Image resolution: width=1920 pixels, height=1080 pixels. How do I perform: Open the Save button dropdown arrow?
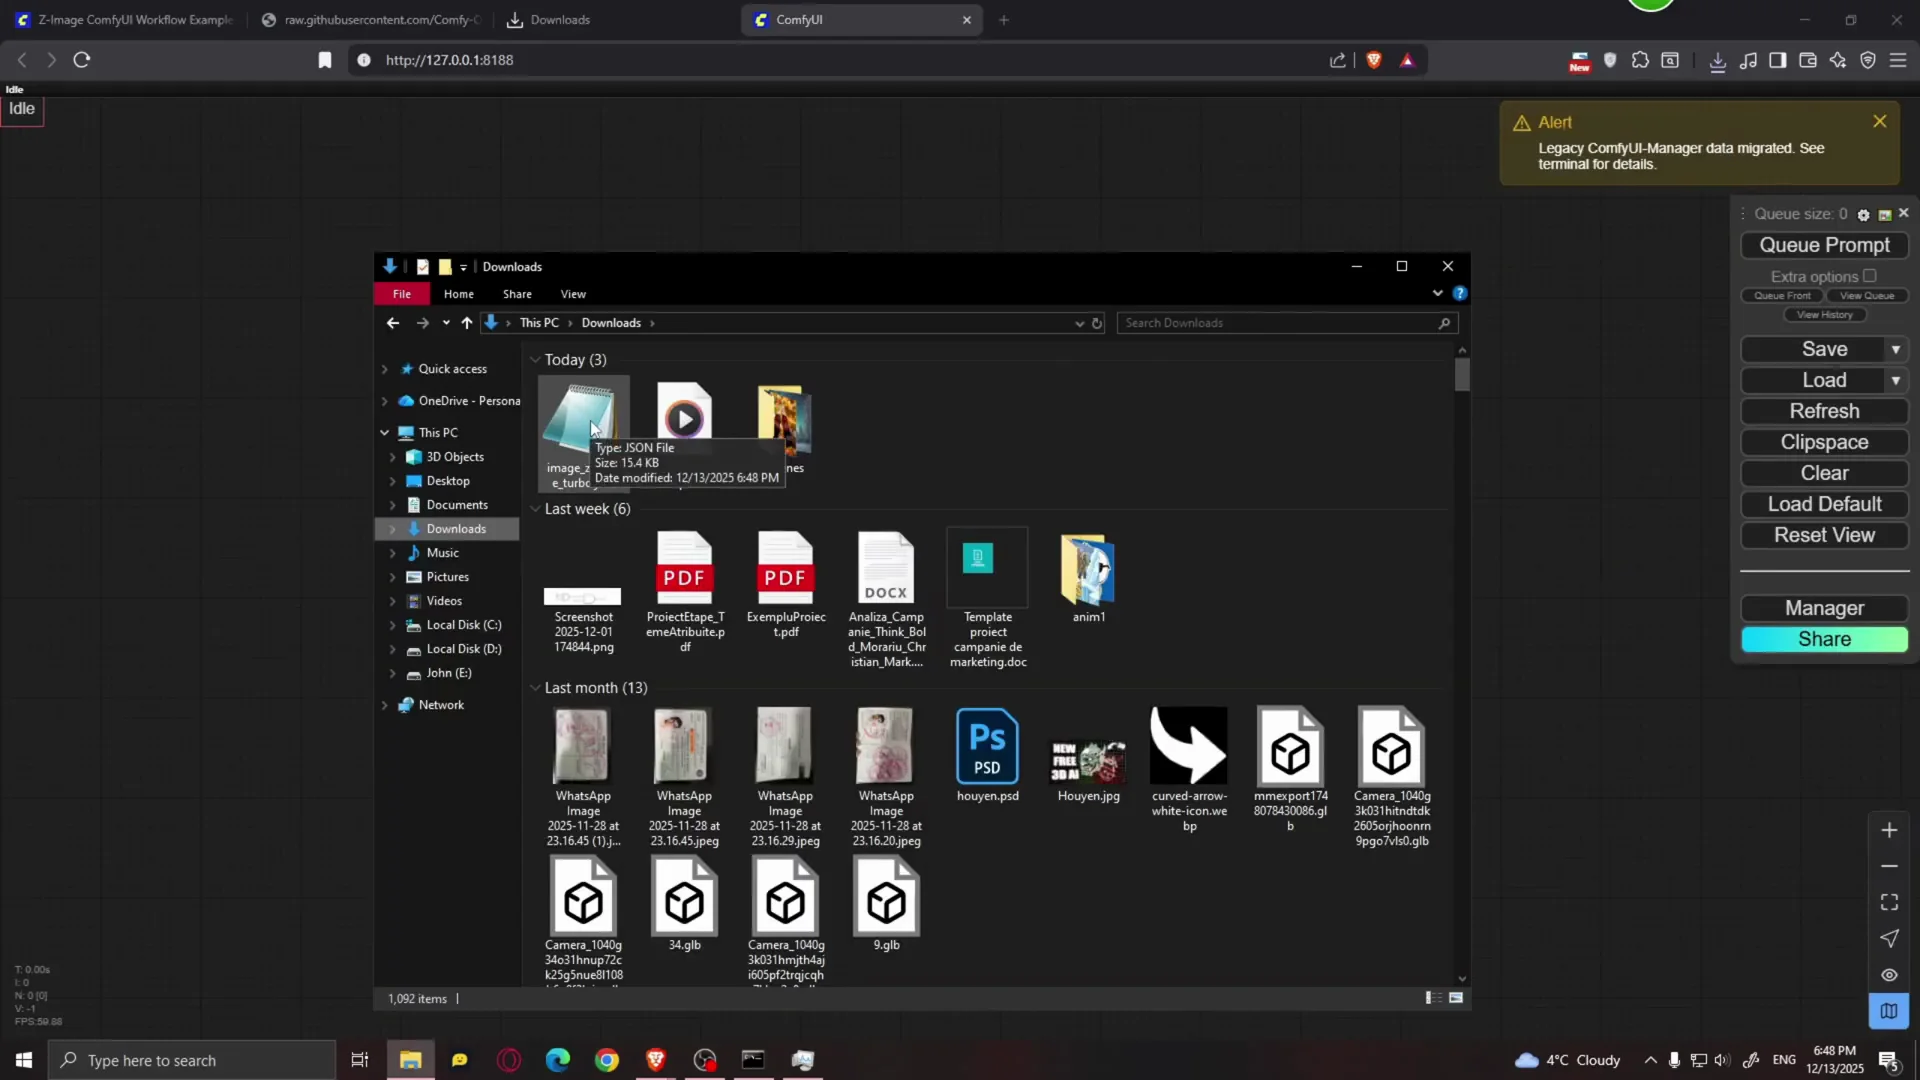[x=1898, y=349]
